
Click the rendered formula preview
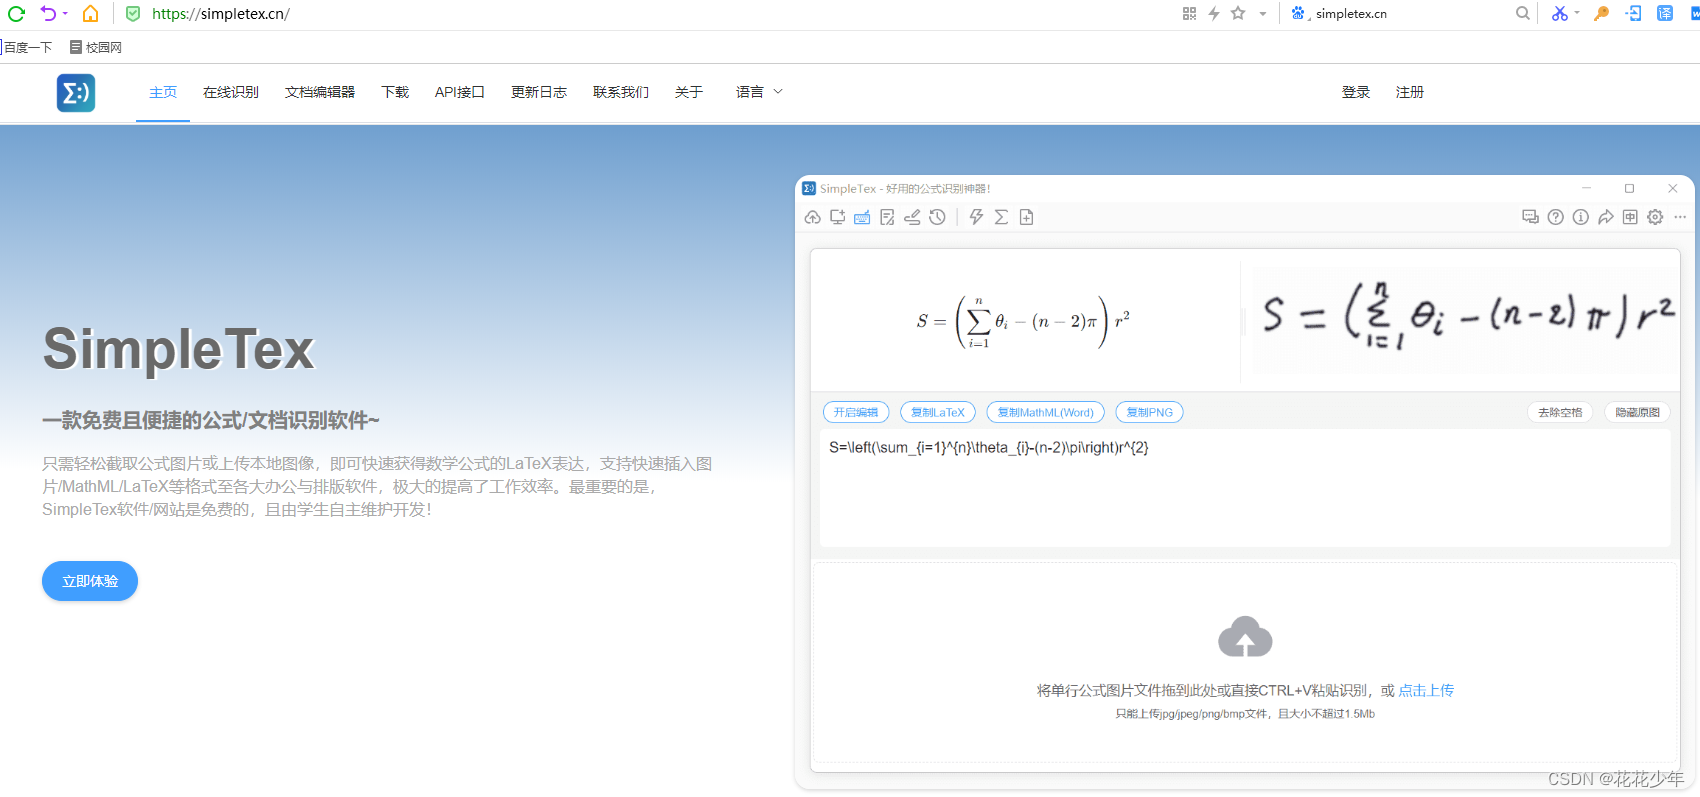click(1024, 320)
